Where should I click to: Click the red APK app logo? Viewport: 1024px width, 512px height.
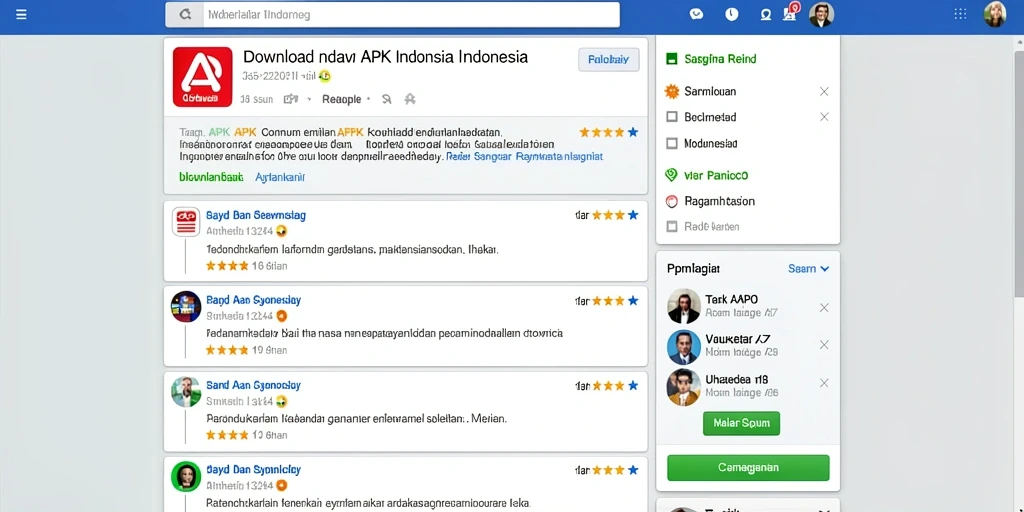(x=202, y=76)
